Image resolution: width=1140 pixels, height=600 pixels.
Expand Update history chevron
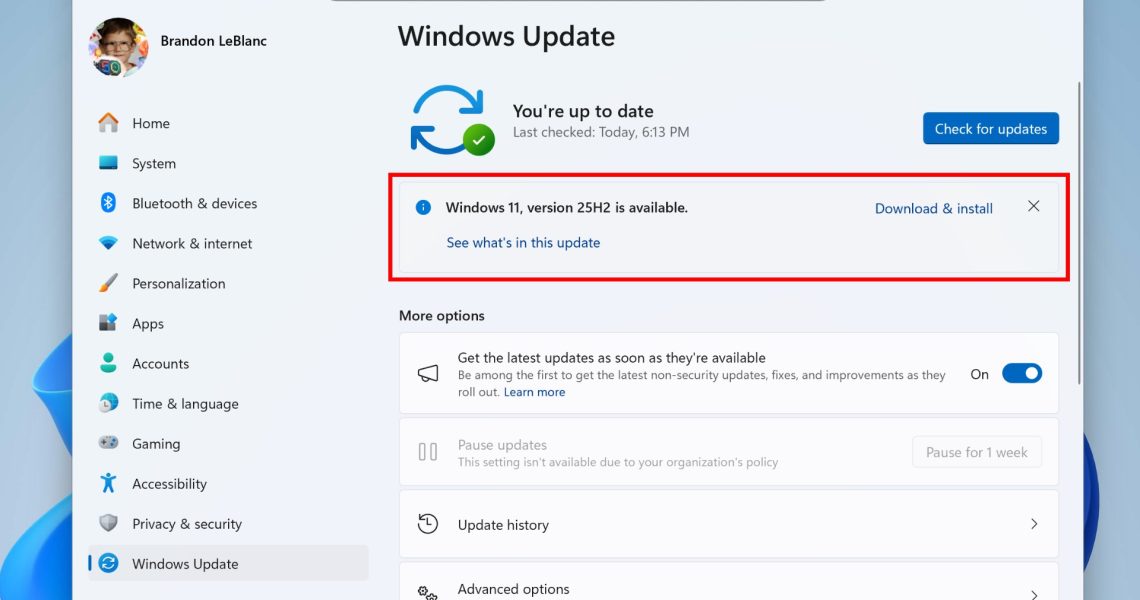pos(1034,524)
